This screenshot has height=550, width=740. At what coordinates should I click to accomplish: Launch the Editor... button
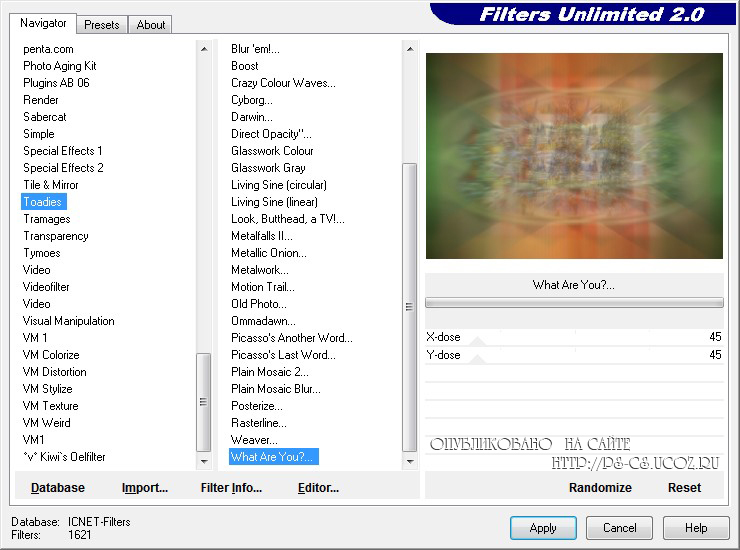318,488
